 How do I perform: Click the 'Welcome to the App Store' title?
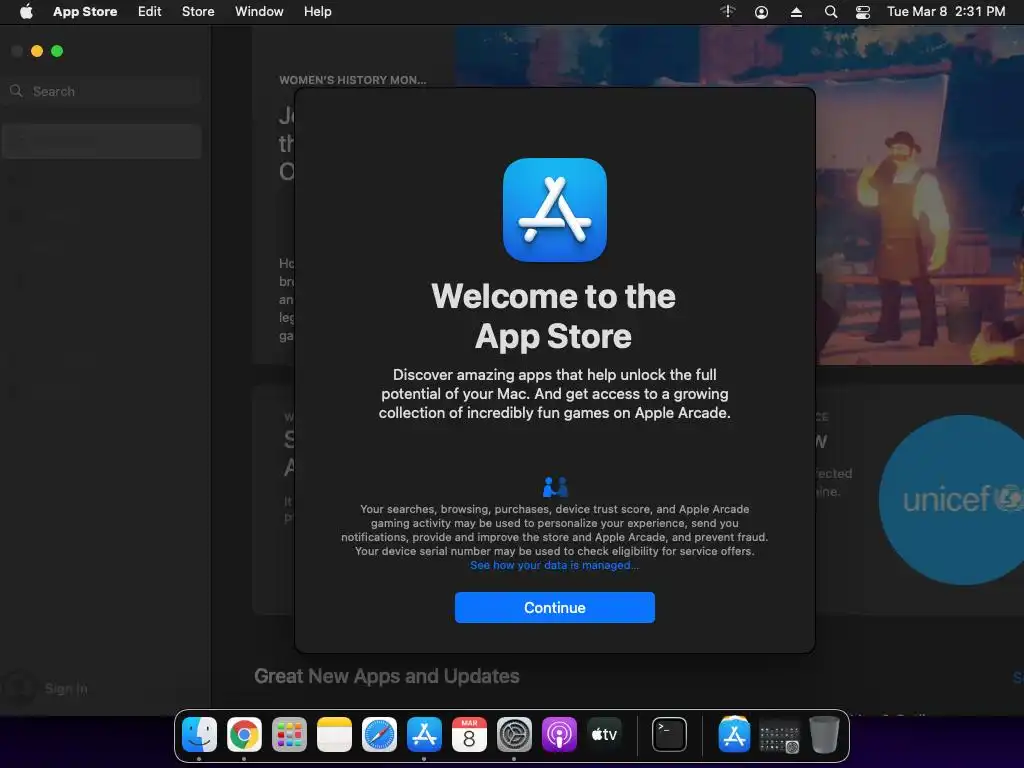pos(554,316)
